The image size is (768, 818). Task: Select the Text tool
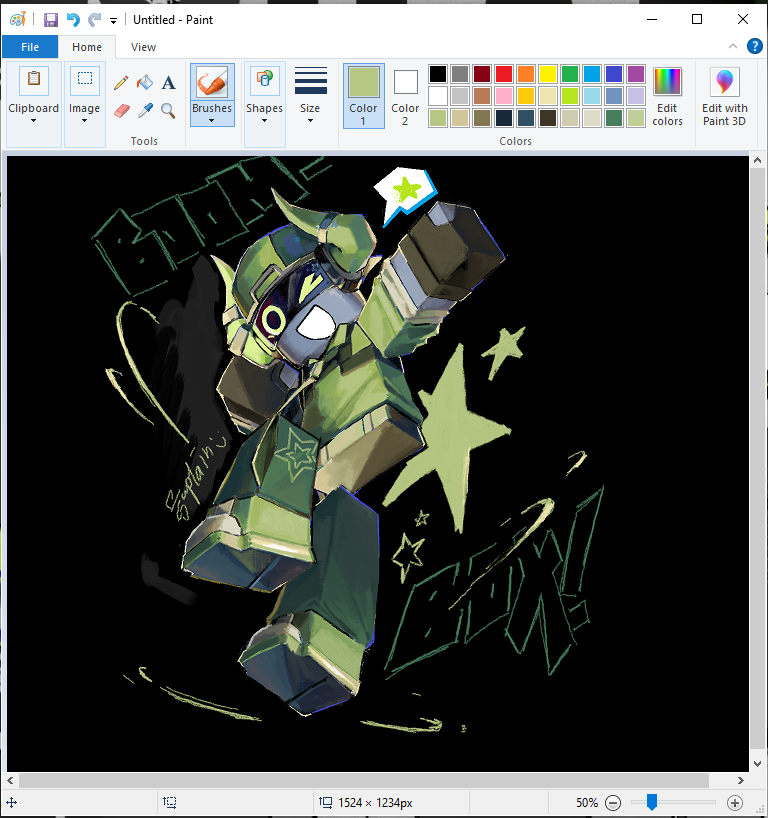click(x=168, y=82)
